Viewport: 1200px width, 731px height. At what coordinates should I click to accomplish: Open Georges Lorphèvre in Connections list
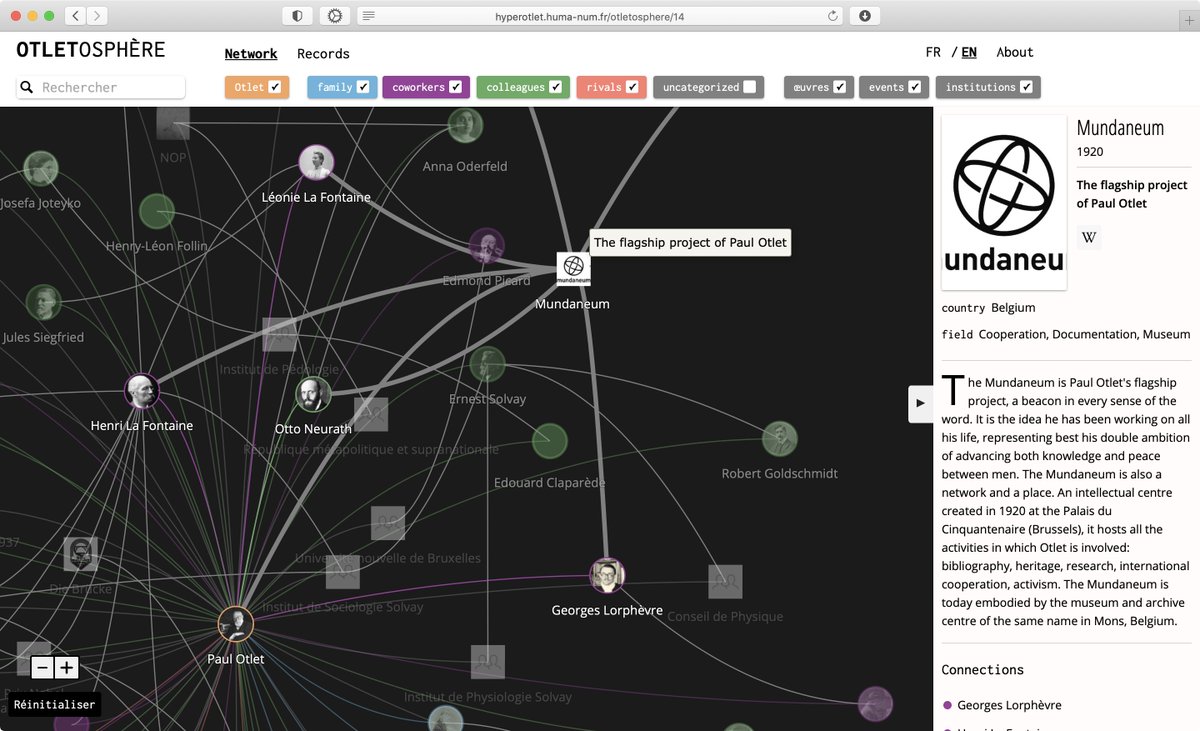(1009, 705)
